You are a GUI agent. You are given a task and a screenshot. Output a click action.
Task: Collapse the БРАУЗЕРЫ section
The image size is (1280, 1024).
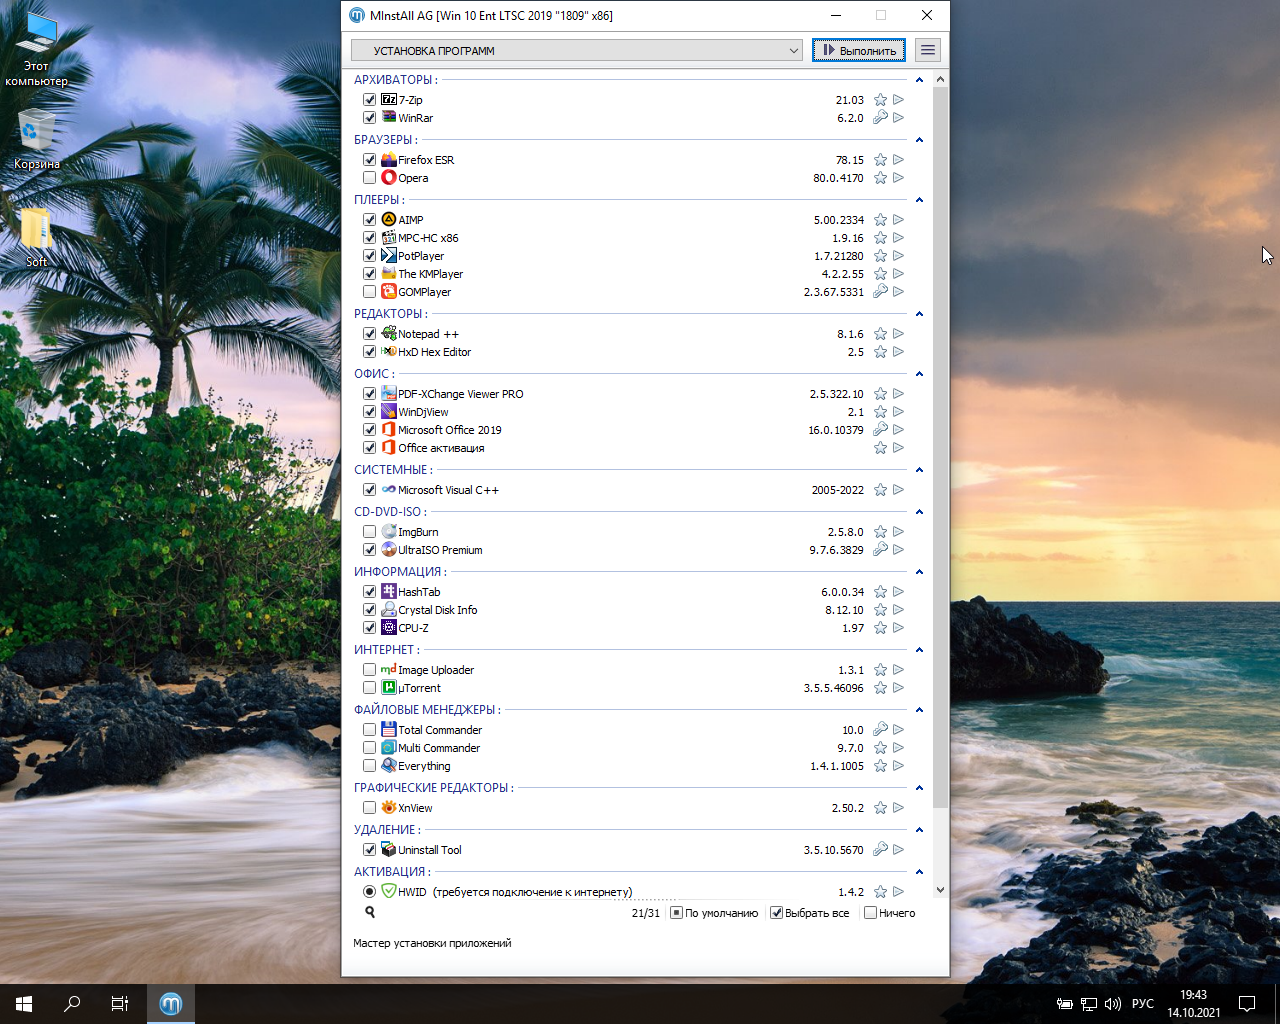(x=919, y=140)
